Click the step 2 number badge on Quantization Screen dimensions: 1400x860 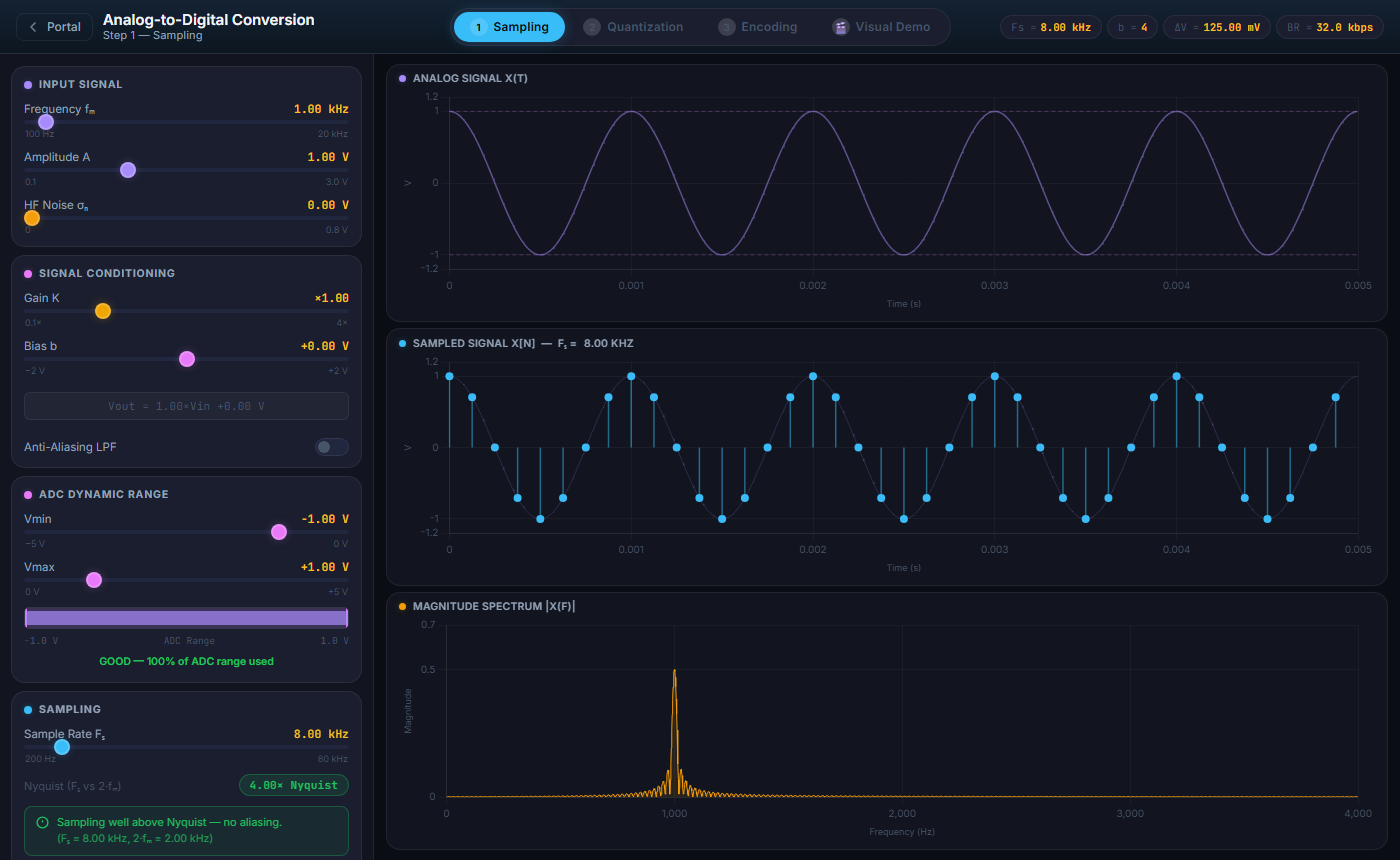[592, 27]
